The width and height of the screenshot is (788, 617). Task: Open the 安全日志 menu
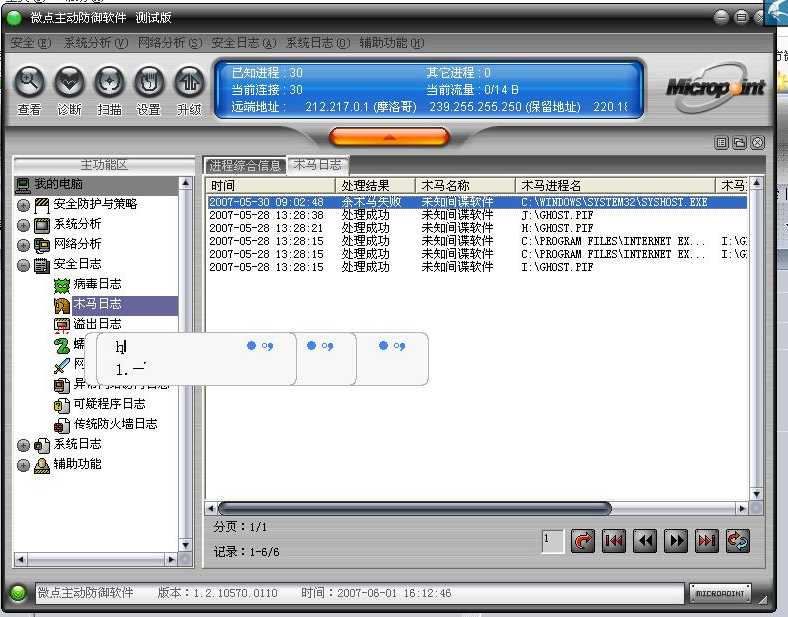coord(244,43)
